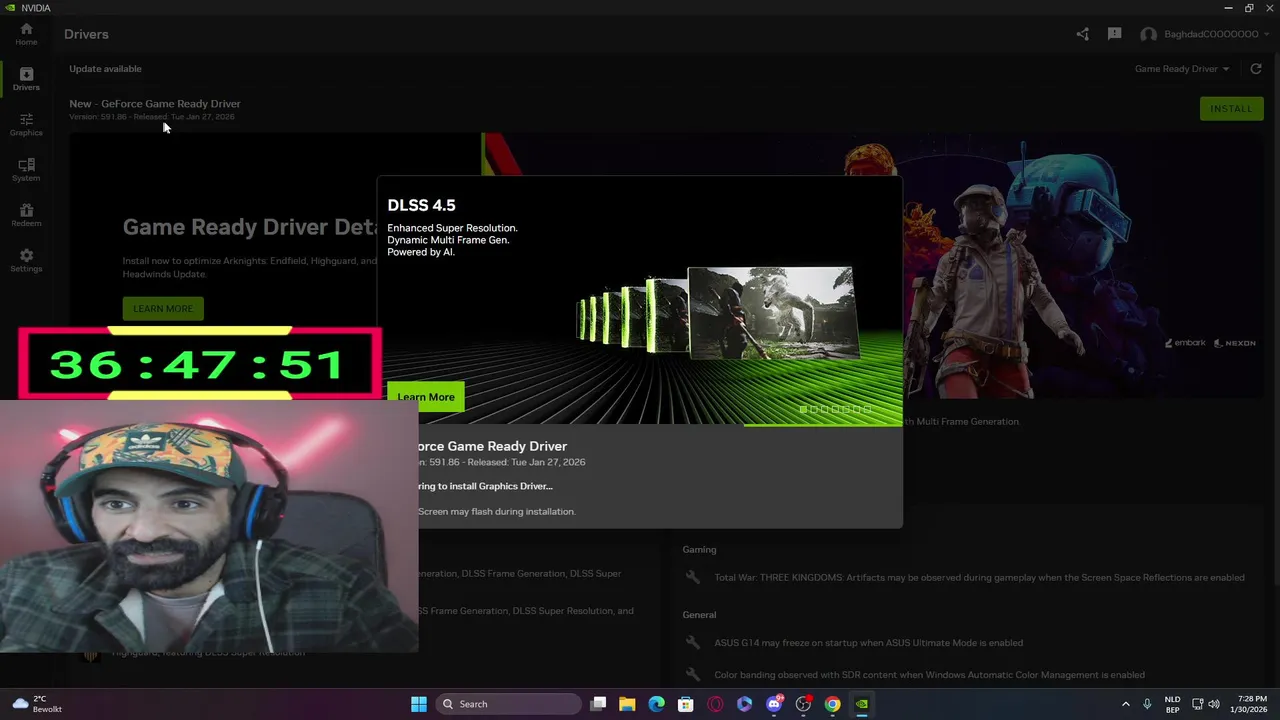
Task: Open the Settings sidebar section
Action: 26,260
